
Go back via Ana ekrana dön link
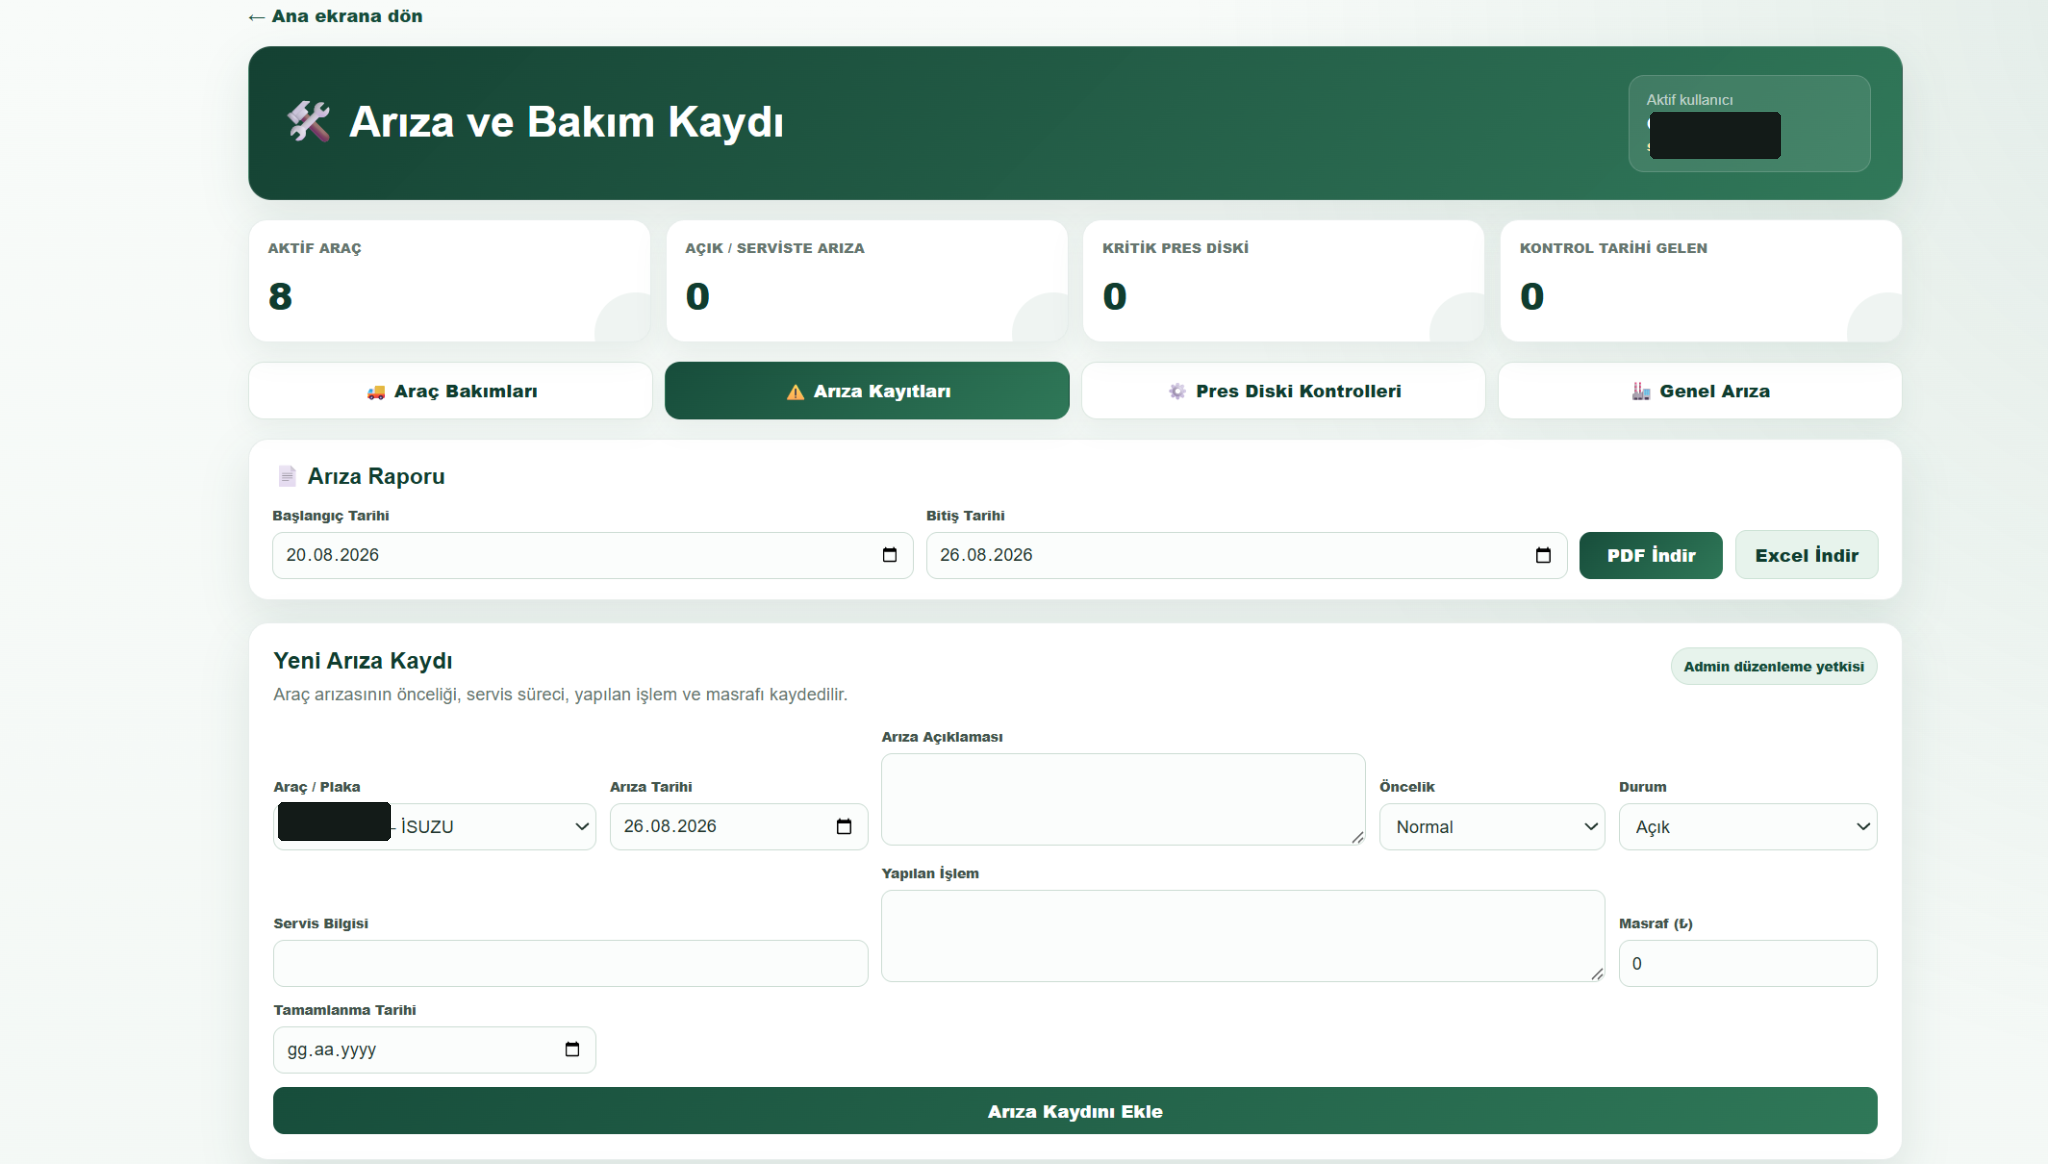tap(335, 16)
